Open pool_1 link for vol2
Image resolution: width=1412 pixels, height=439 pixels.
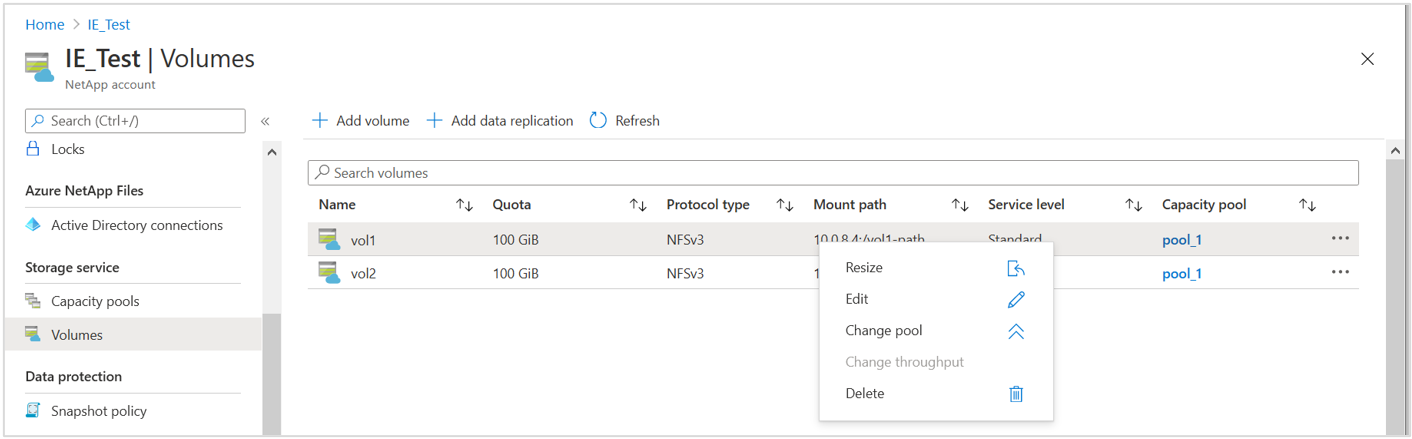coord(1181,274)
